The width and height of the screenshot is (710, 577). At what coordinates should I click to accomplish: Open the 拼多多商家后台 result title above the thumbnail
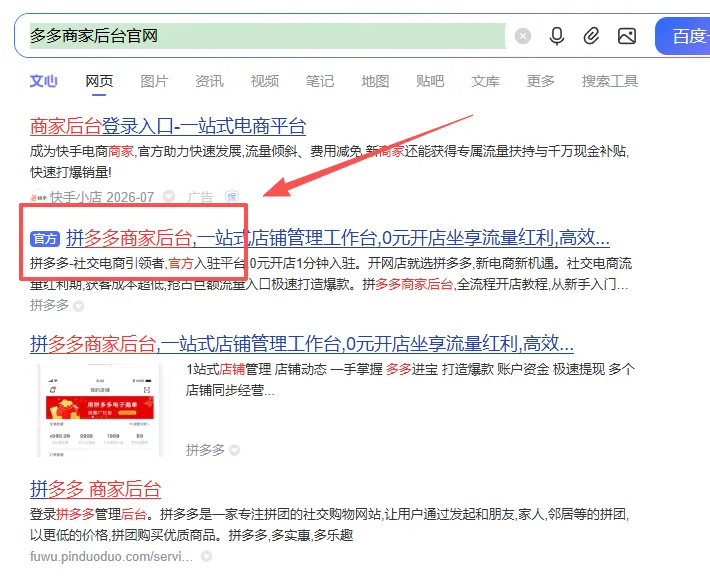click(x=302, y=344)
